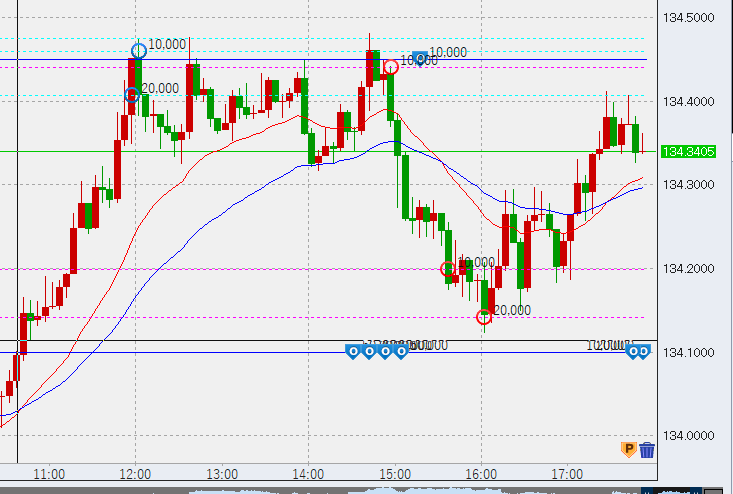733x494 pixels.
Task: Select left order tag of far-right tag pair
Action: (631, 350)
